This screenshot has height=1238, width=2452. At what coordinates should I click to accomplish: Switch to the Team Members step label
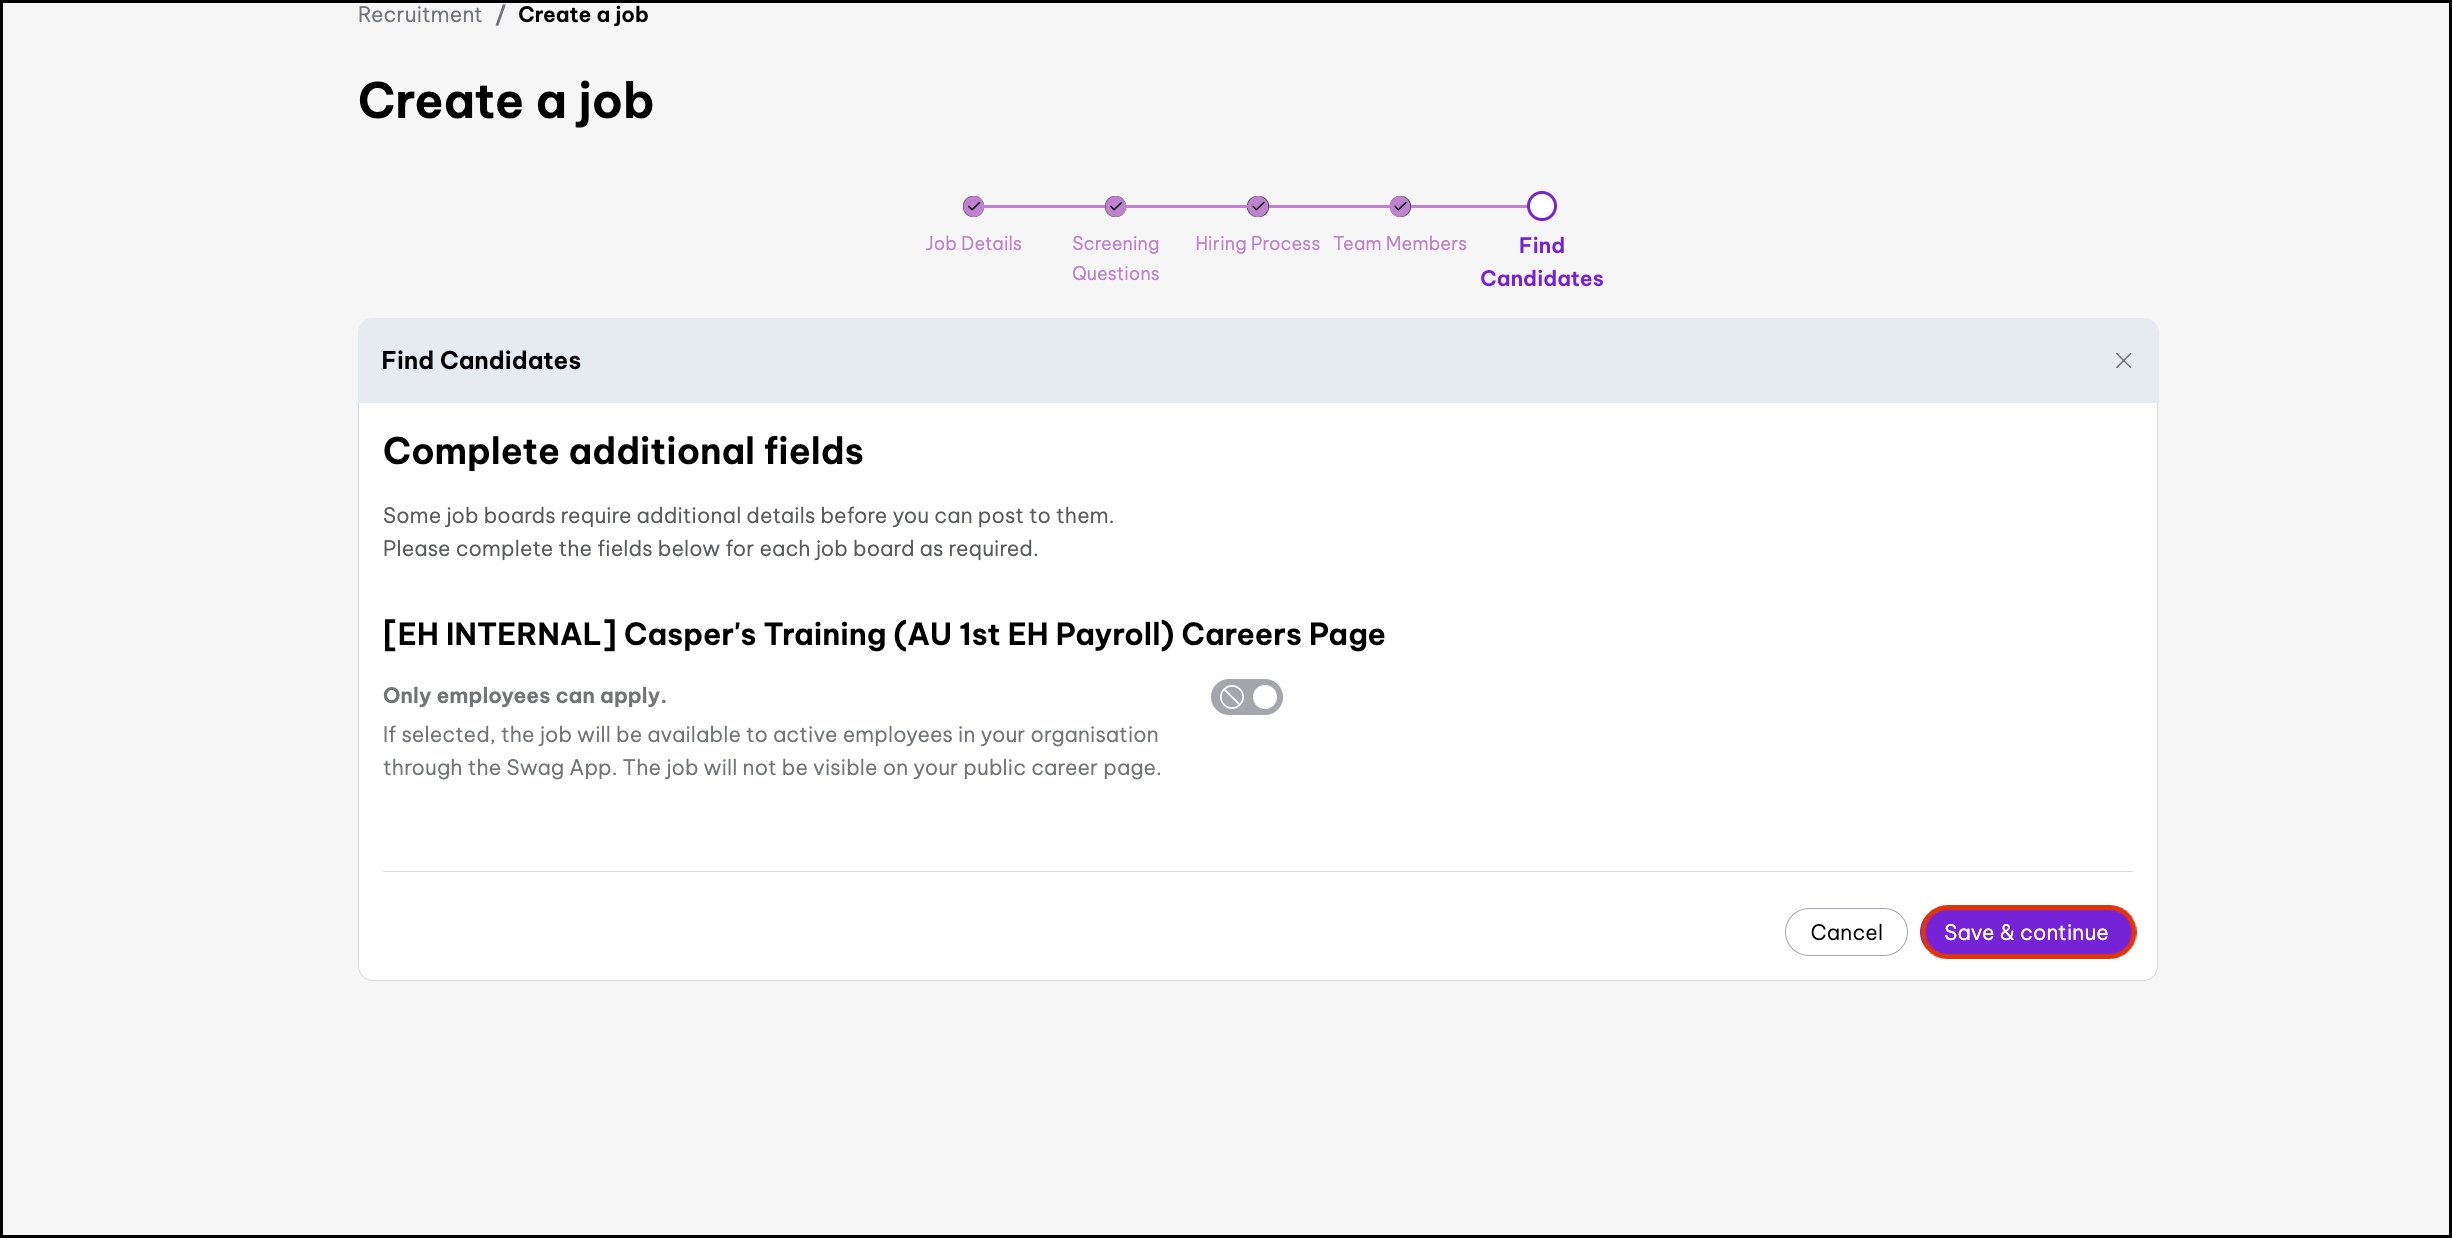pos(1400,244)
